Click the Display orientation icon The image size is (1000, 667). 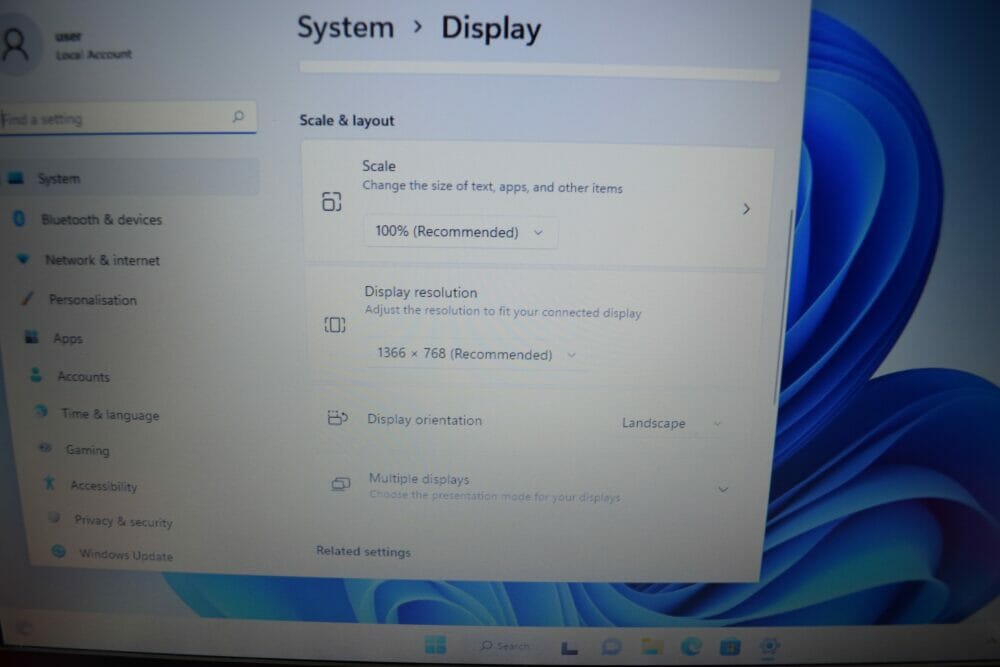[x=337, y=418]
